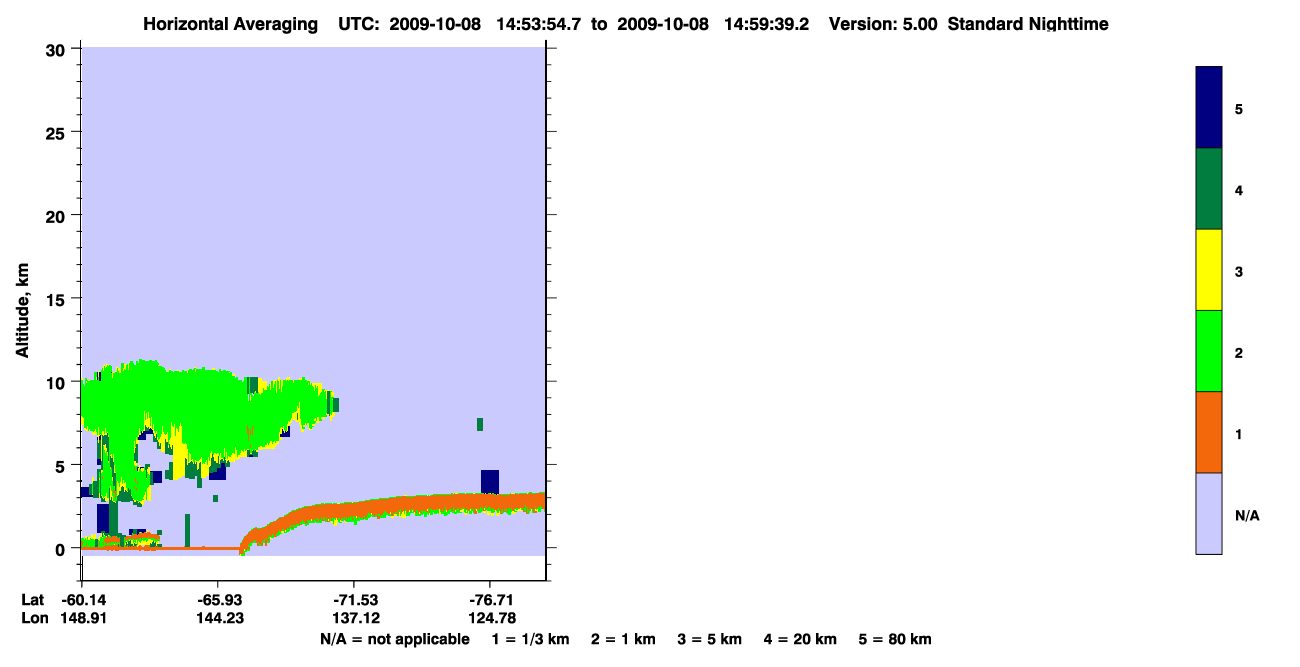Click the altitude tick label 10
This screenshot has width=1300, height=667.
point(58,382)
